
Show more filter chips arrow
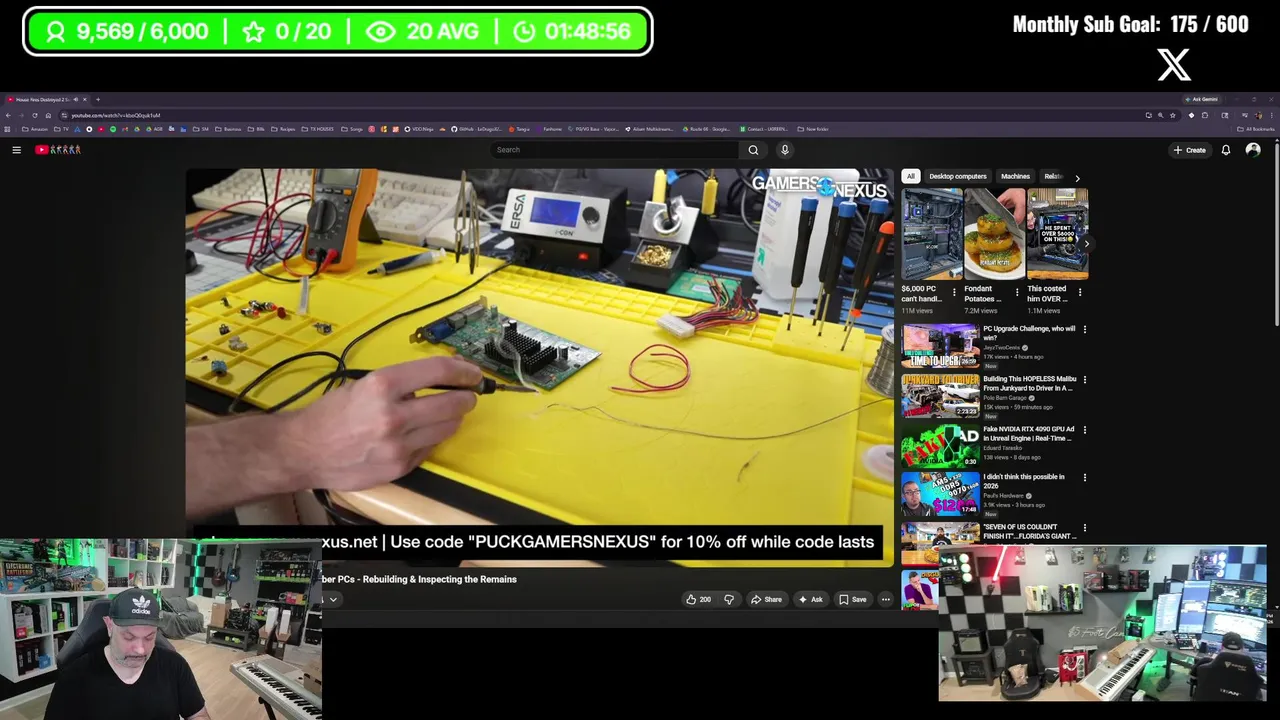(1077, 177)
